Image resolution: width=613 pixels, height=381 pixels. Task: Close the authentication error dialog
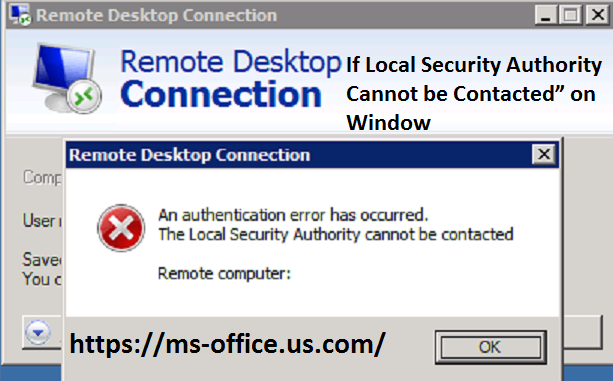click(544, 154)
